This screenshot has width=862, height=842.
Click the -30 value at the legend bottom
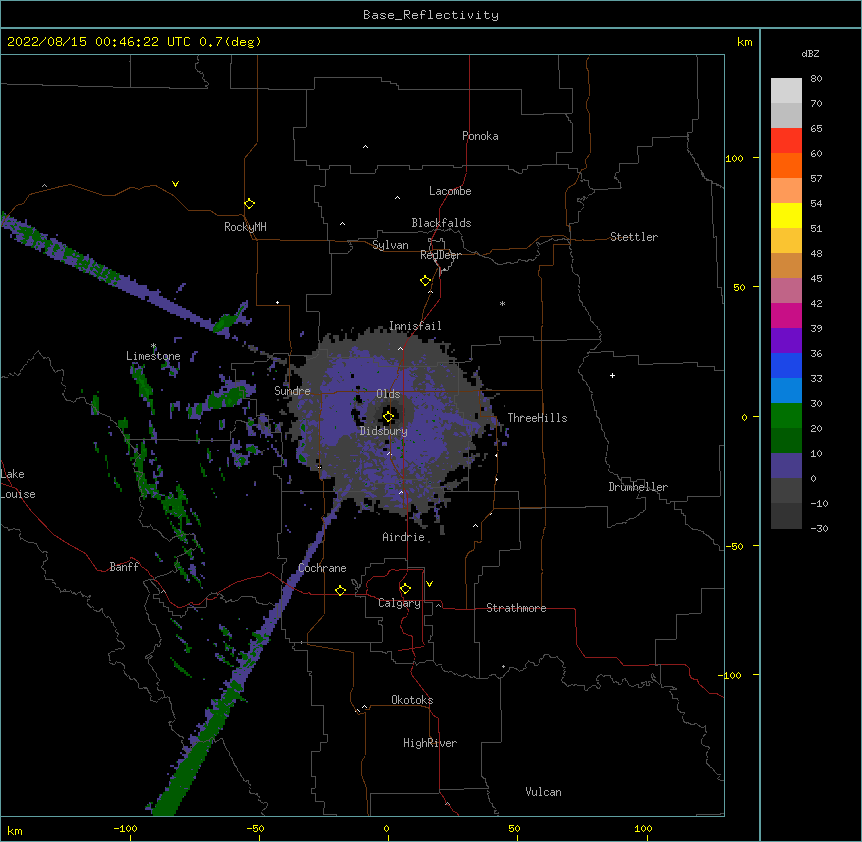(819, 528)
